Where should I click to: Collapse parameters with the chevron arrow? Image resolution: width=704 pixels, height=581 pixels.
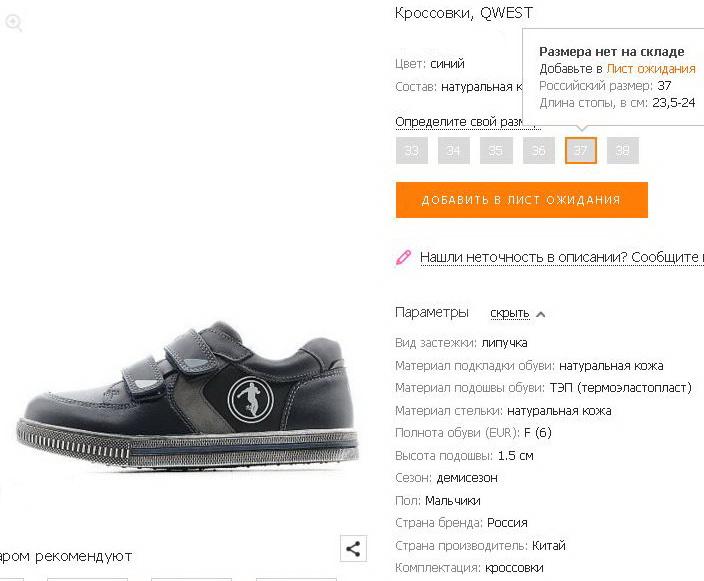point(541,314)
